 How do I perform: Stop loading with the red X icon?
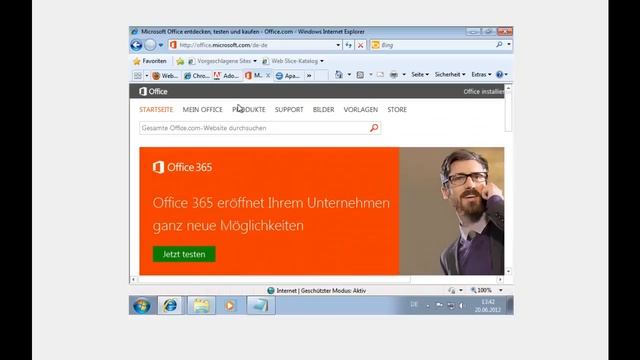360,45
